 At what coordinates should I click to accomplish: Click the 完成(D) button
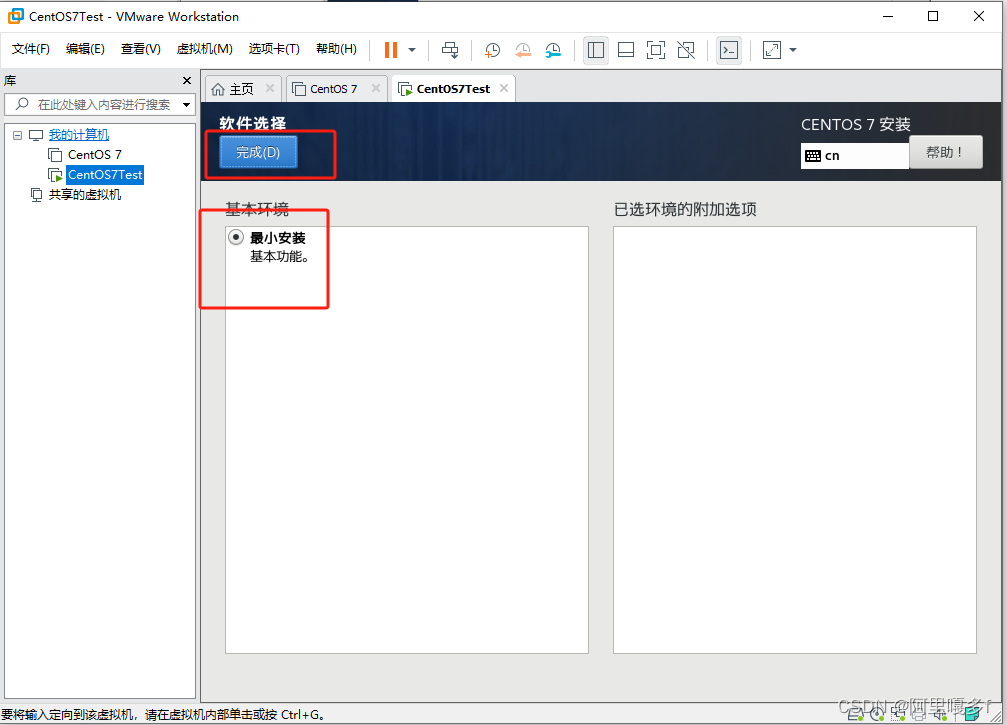(x=258, y=152)
